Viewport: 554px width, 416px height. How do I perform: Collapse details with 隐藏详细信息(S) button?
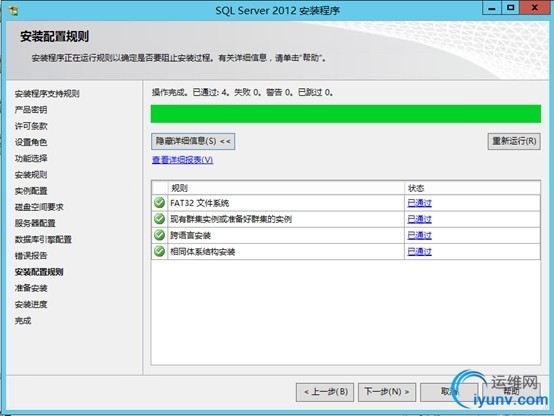click(x=193, y=141)
